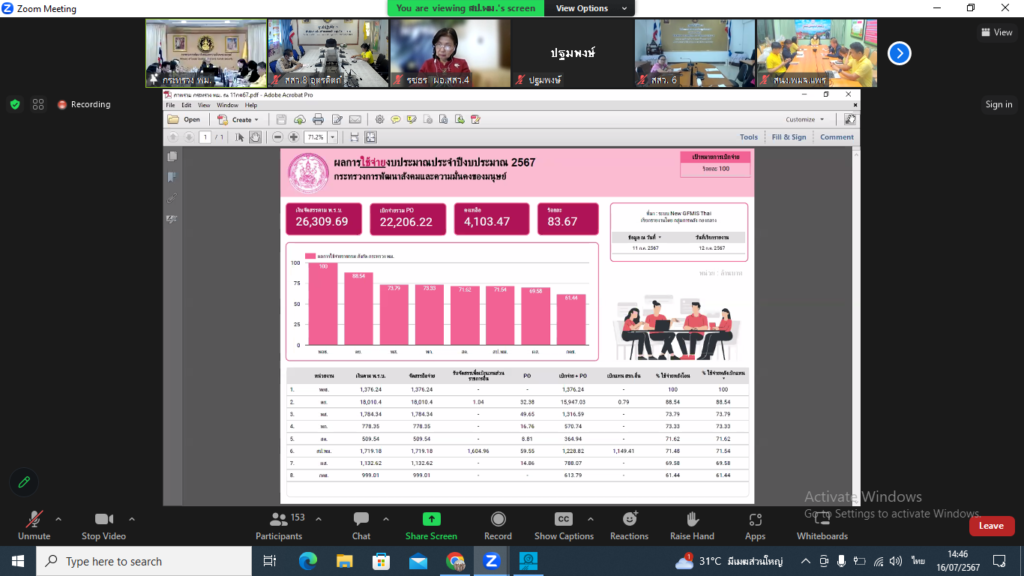Click the next page arrow in Acrobat

(x=189, y=137)
